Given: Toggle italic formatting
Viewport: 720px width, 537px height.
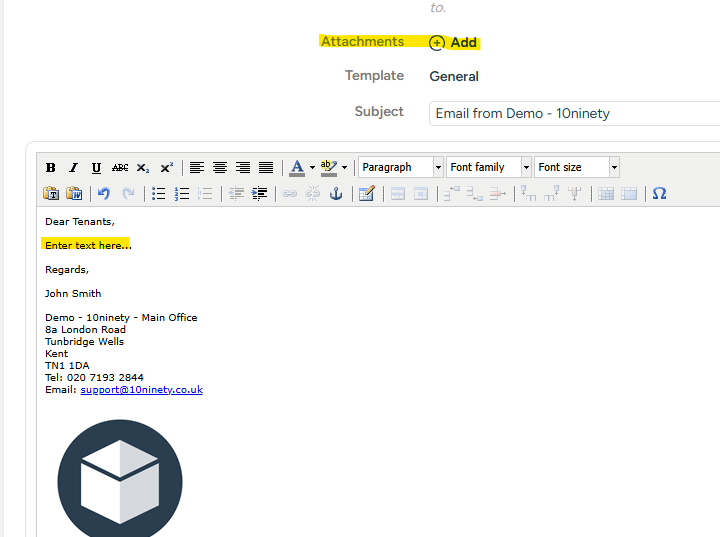Looking at the screenshot, I should coord(73,168).
